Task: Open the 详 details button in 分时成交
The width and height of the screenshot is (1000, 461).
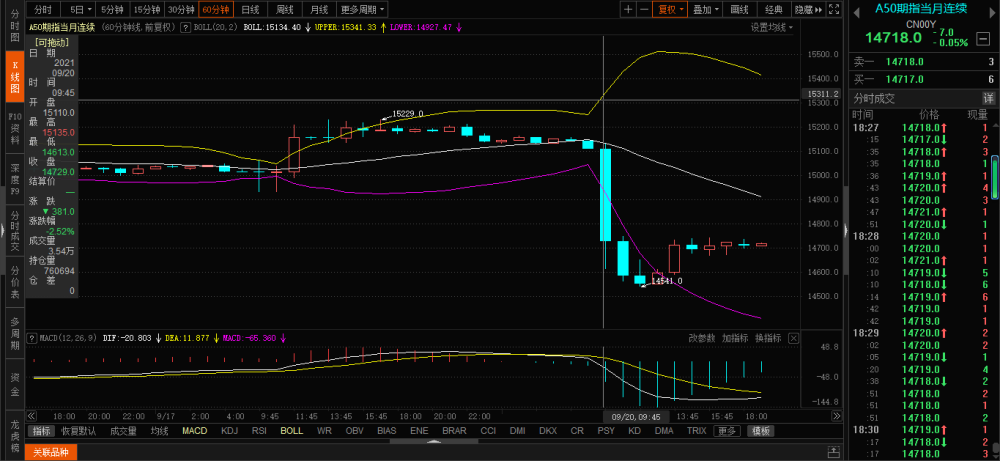Action: [x=988, y=99]
